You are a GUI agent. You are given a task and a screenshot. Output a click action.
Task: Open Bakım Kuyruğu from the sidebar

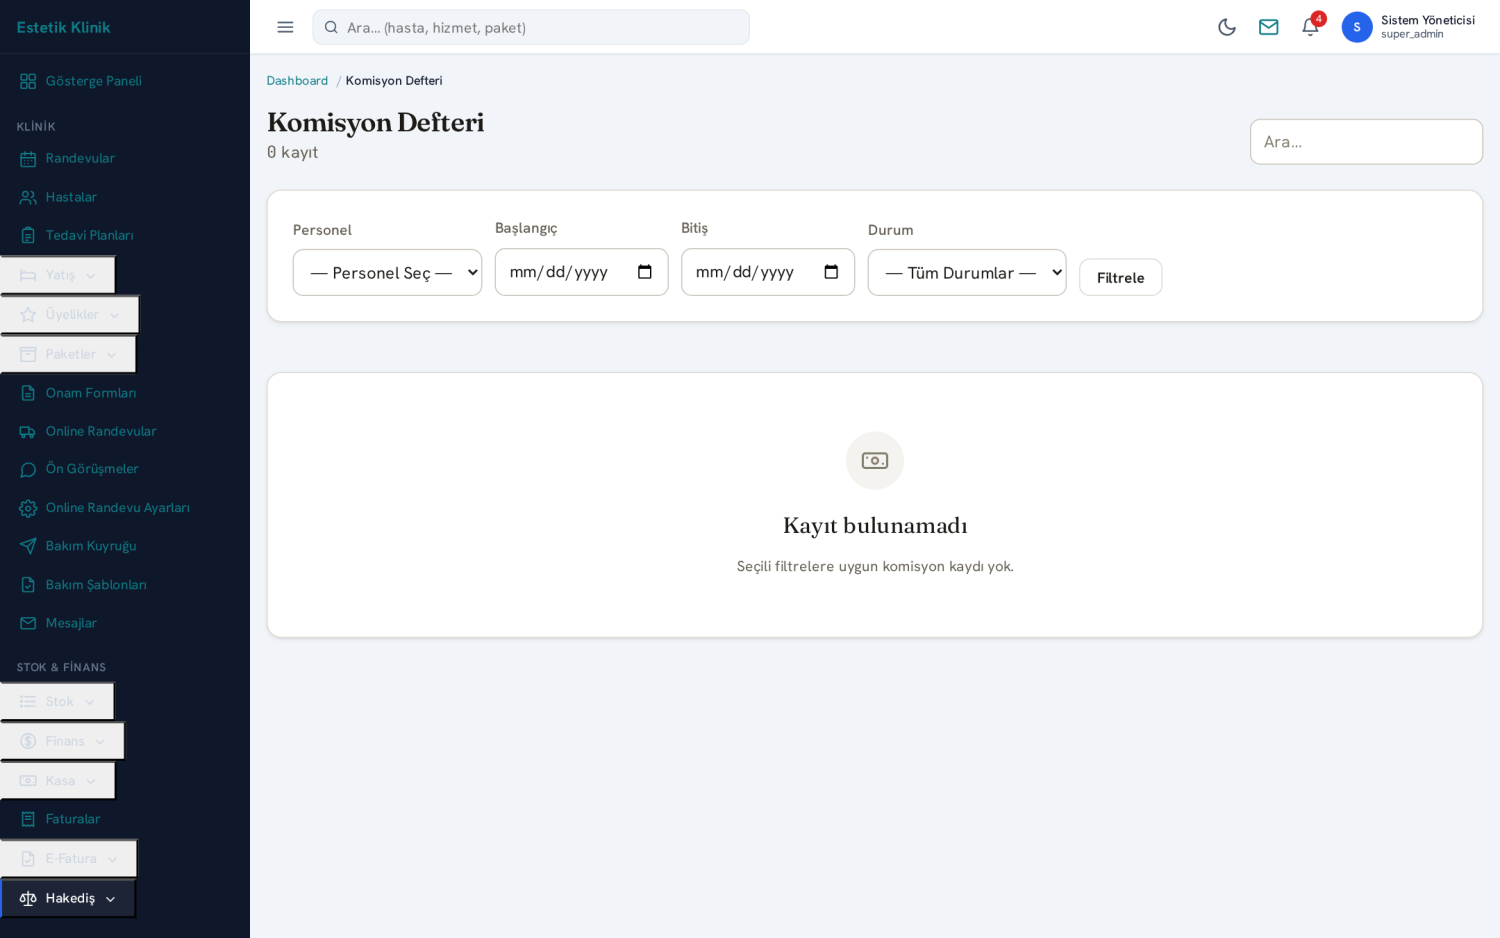pos(91,546)
